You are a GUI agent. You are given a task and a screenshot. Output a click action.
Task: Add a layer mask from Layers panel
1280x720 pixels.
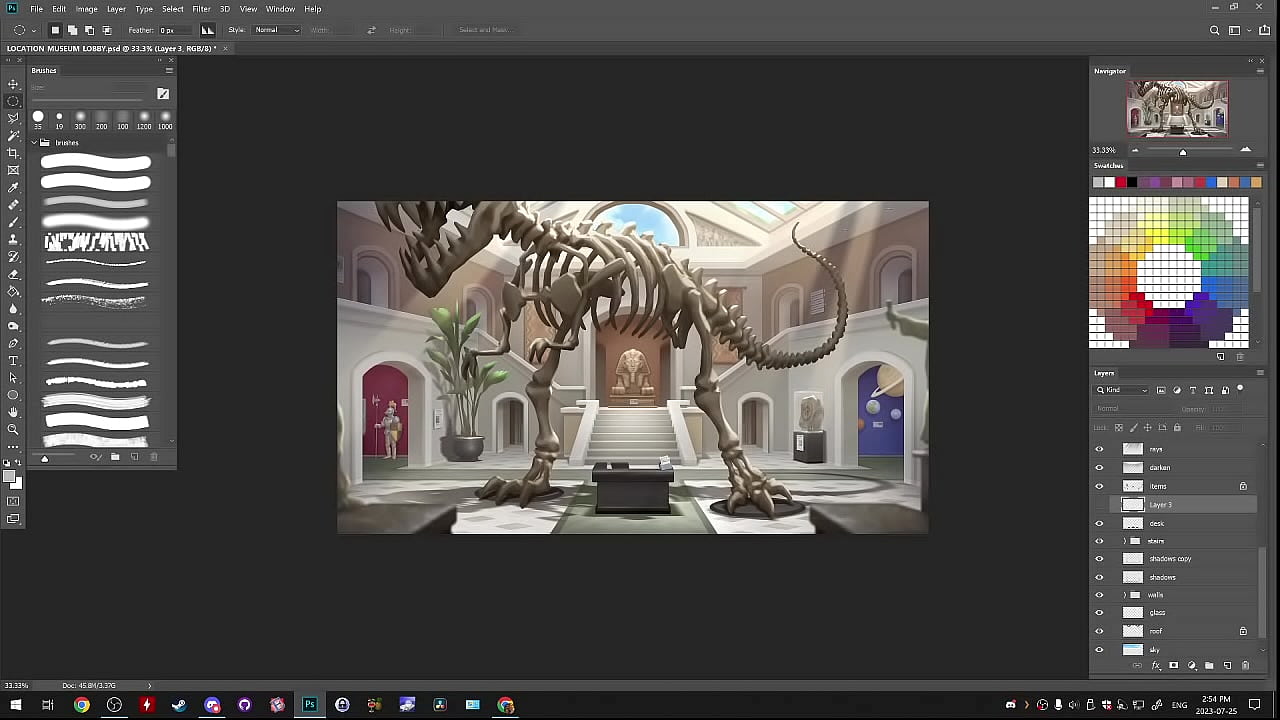tap(1174, 665)
